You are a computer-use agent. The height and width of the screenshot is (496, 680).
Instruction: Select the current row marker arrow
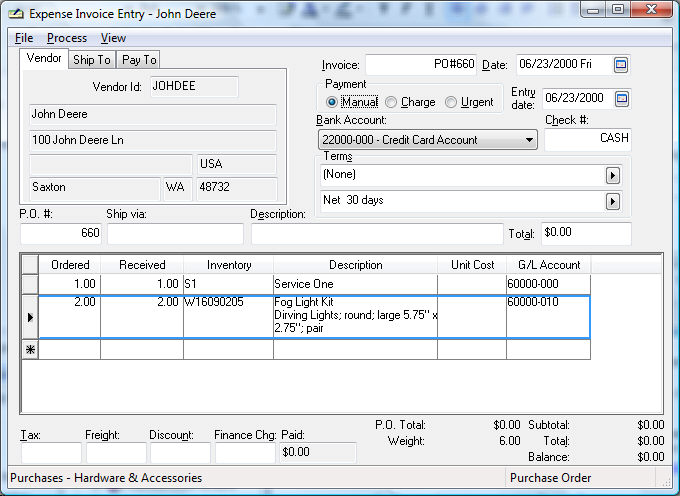point(30,317)
